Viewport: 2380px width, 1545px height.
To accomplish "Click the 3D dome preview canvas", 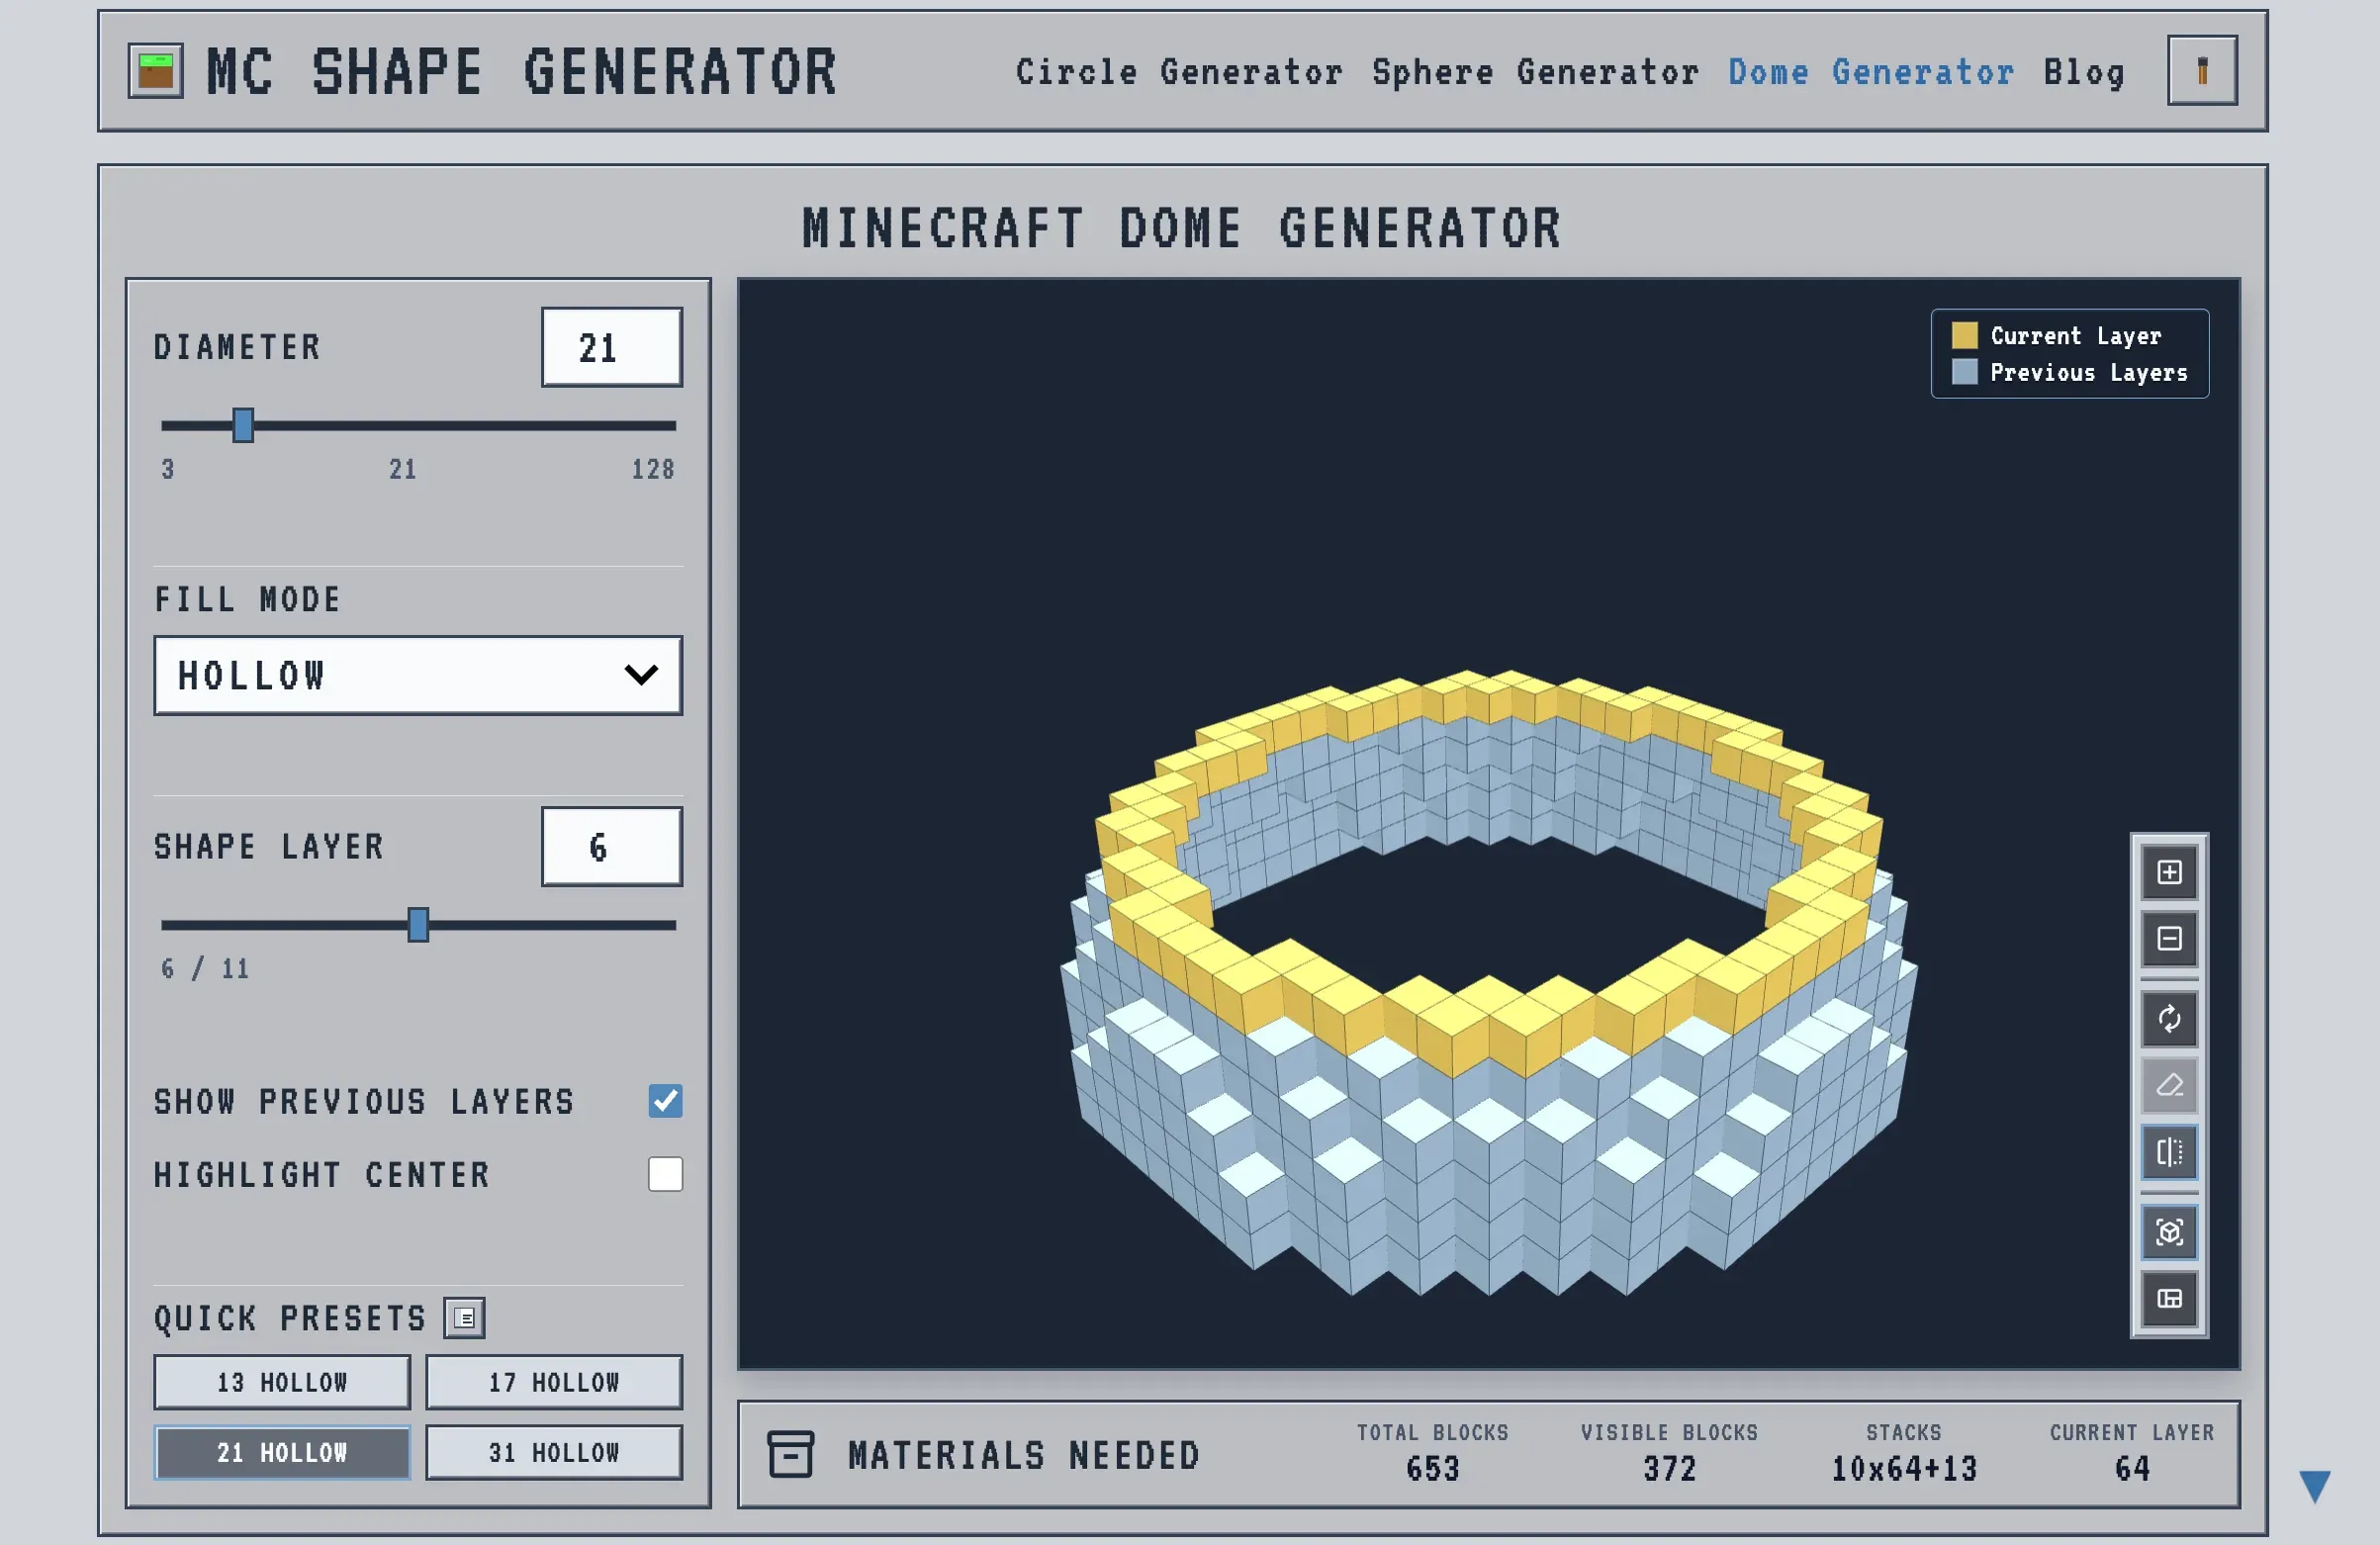I will [1488, 824].
